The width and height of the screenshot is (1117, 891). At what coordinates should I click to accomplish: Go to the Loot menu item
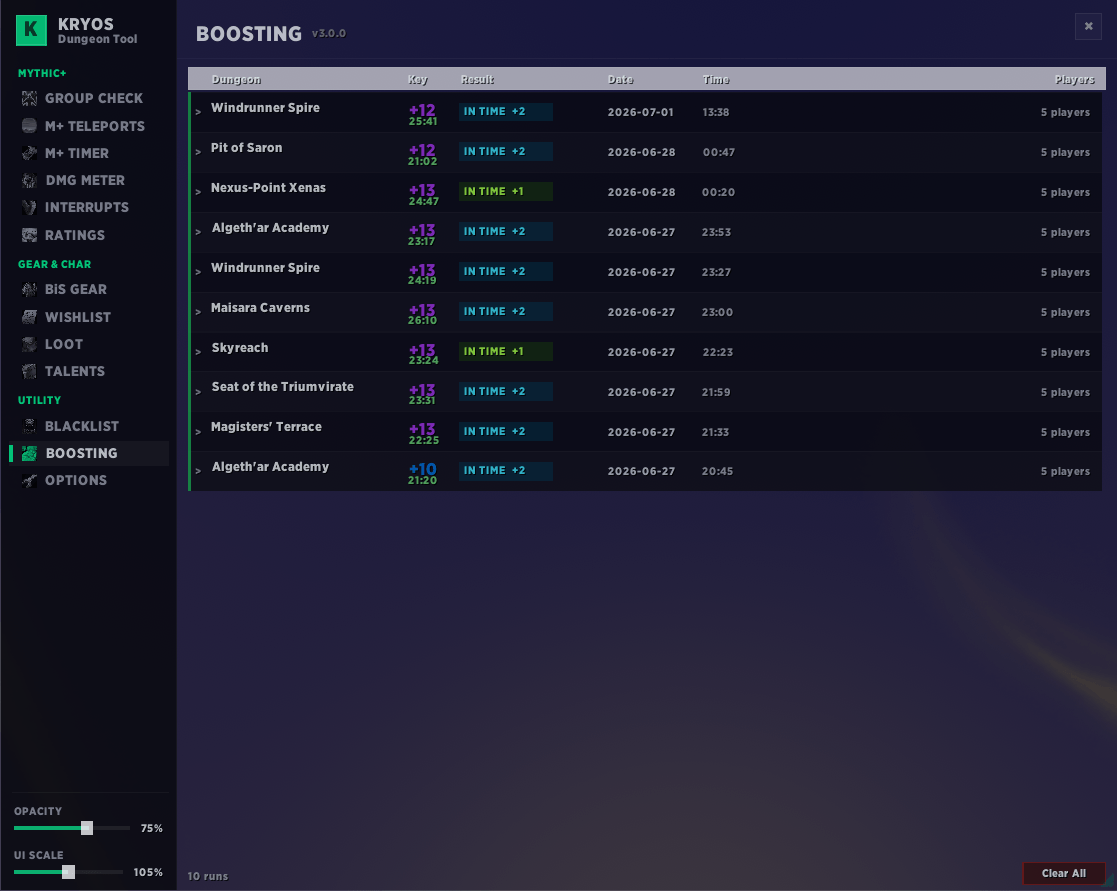coord(63,344)
